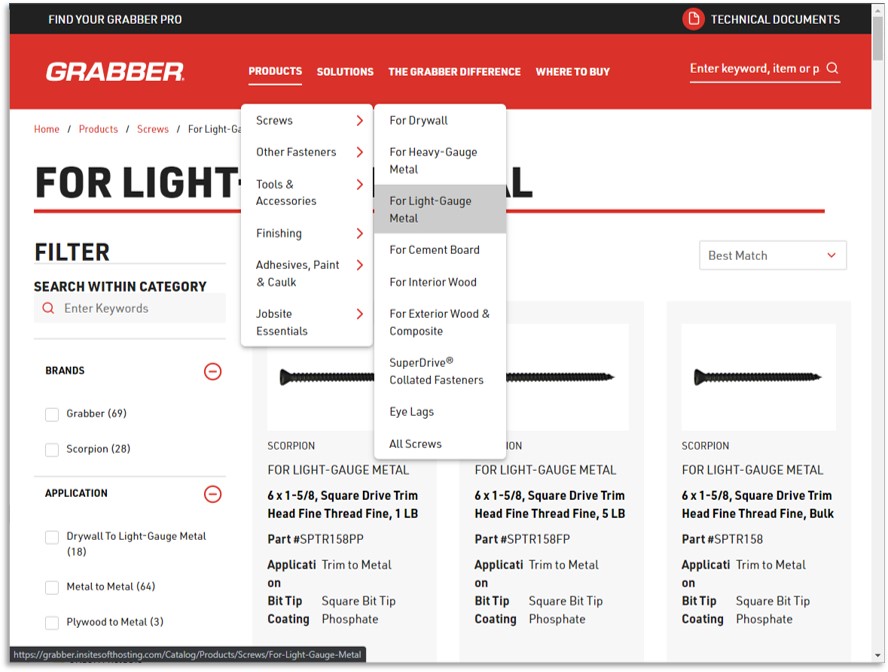888x672 pixels.
Task: Click the Technical Documents red icon
Action: (x=693, y=19)
